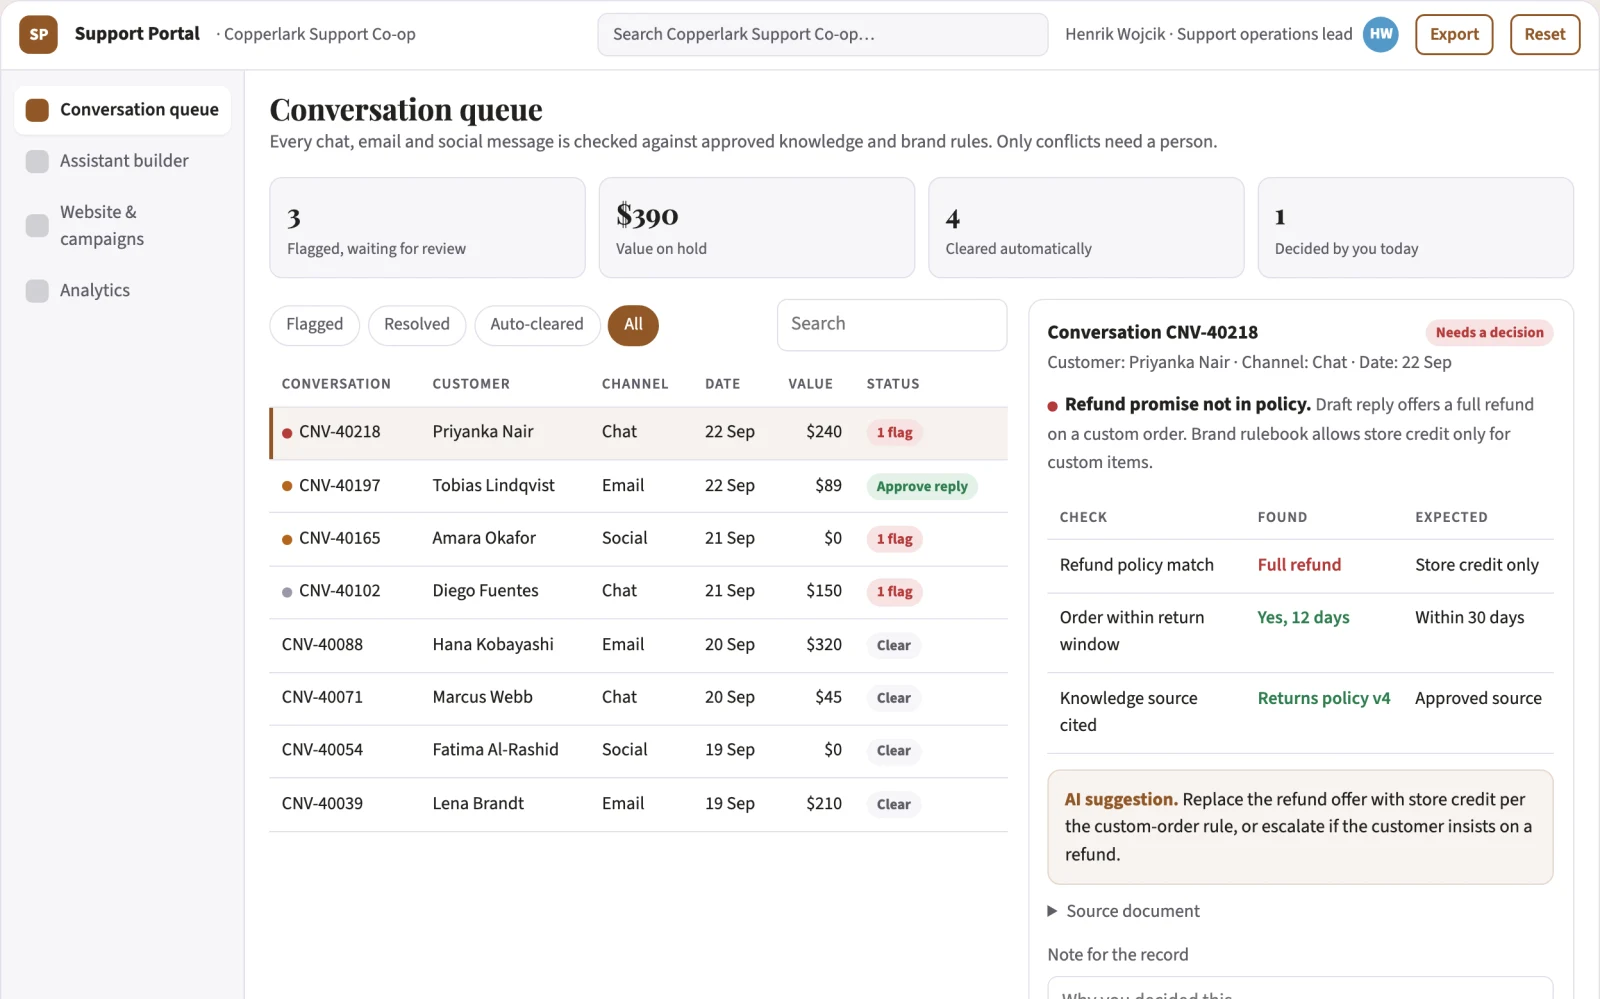Image resolution: width=1600 pixels, height=999 pixels.
Task: Sort by the VALUE column header
Action: point(810,384)
